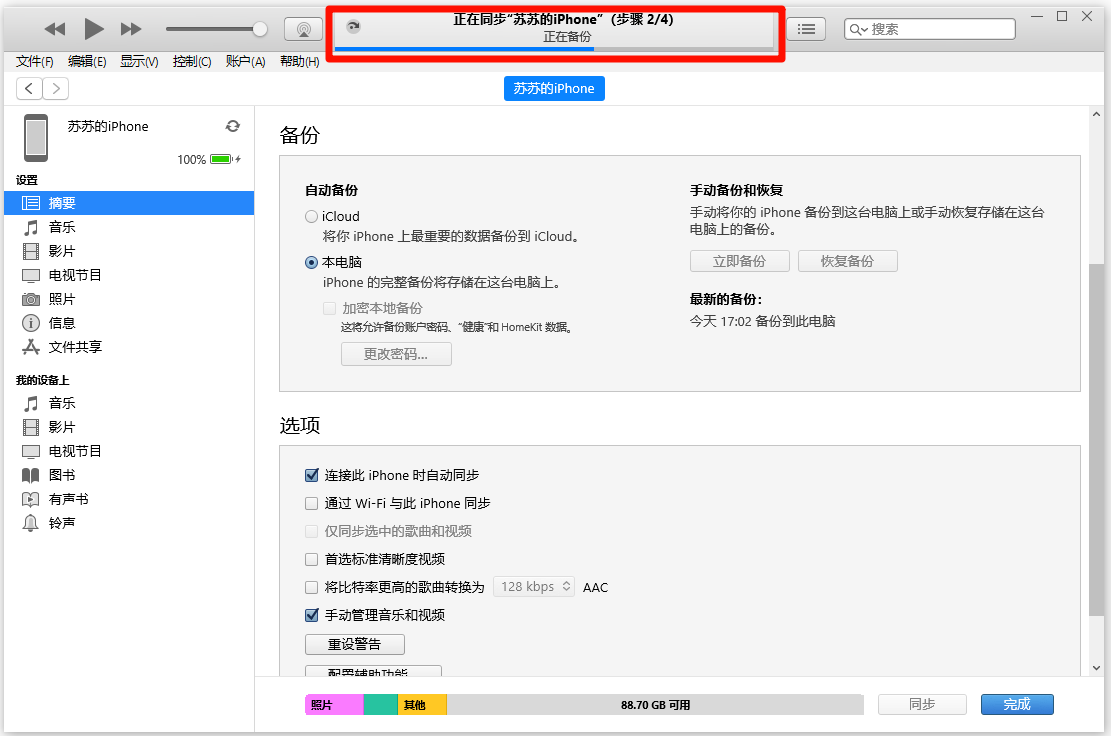Viewport: 1111px width, 736px height.
Task: Select the iCloud backup radio button
Action: point(311,217)
